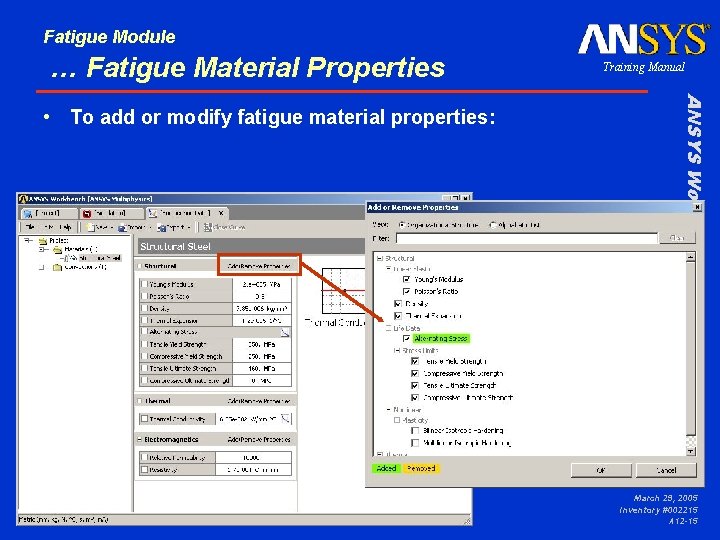
Task: Open the Alternating Stress curve graph icon
Action: [x=285, y=332]
